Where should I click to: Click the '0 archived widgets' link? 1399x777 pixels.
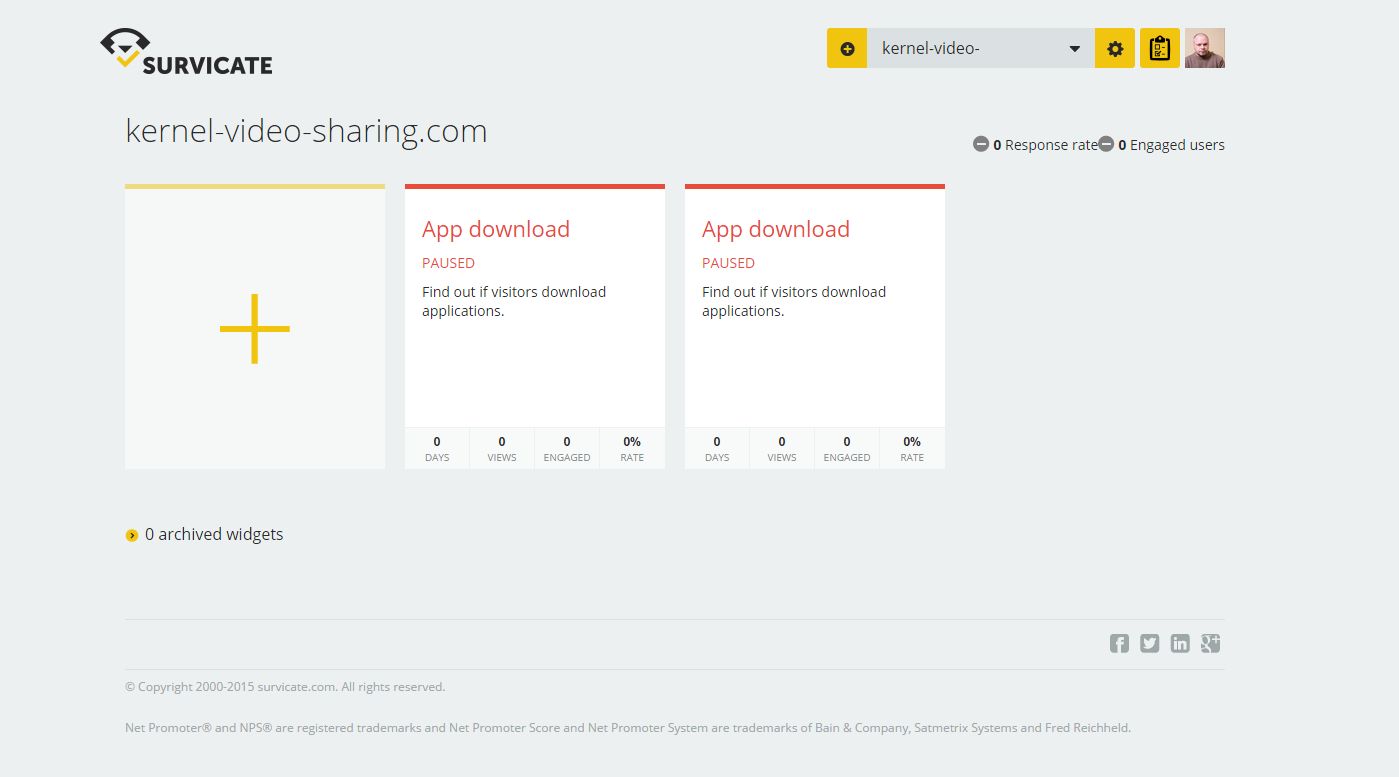pos(214,535)
